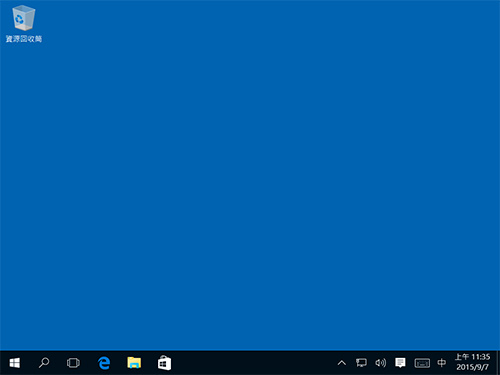Image resolution: width=500 pixels, height=375 pixels.
Task: Open the clock showing 上午 11:35
Action: click(x=472, y=362)
